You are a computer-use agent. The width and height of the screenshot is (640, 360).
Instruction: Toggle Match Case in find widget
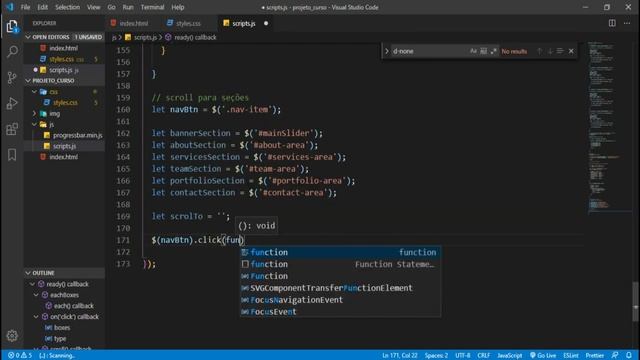pos(473,51)
